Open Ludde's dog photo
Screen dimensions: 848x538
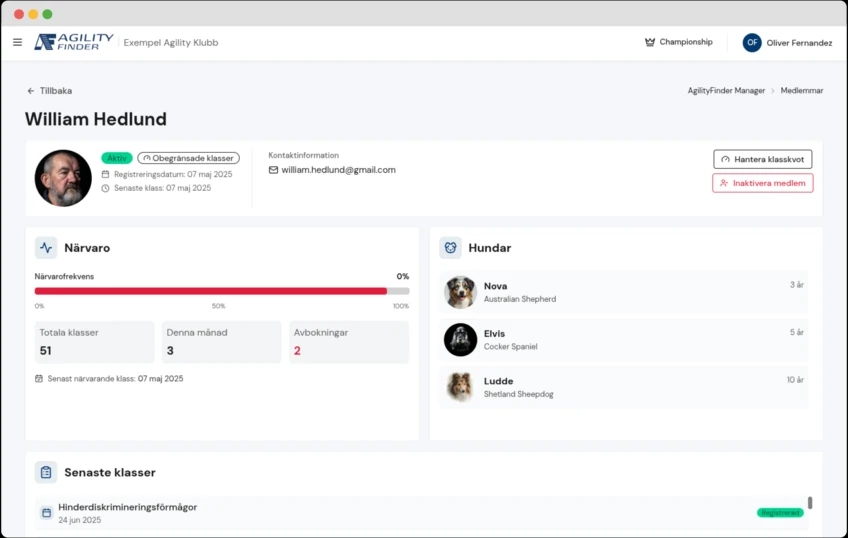coord(460,387)
